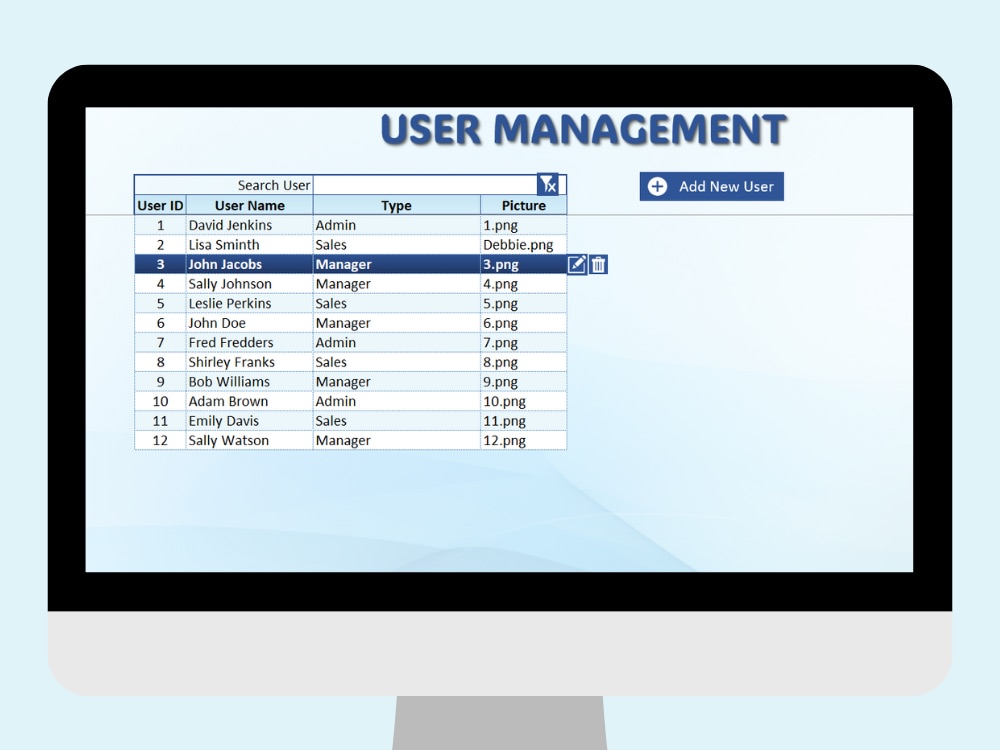Click User ID 11 cell
Image resolution: width=1000 pixels, height=750 pixels.
(160, 421)
